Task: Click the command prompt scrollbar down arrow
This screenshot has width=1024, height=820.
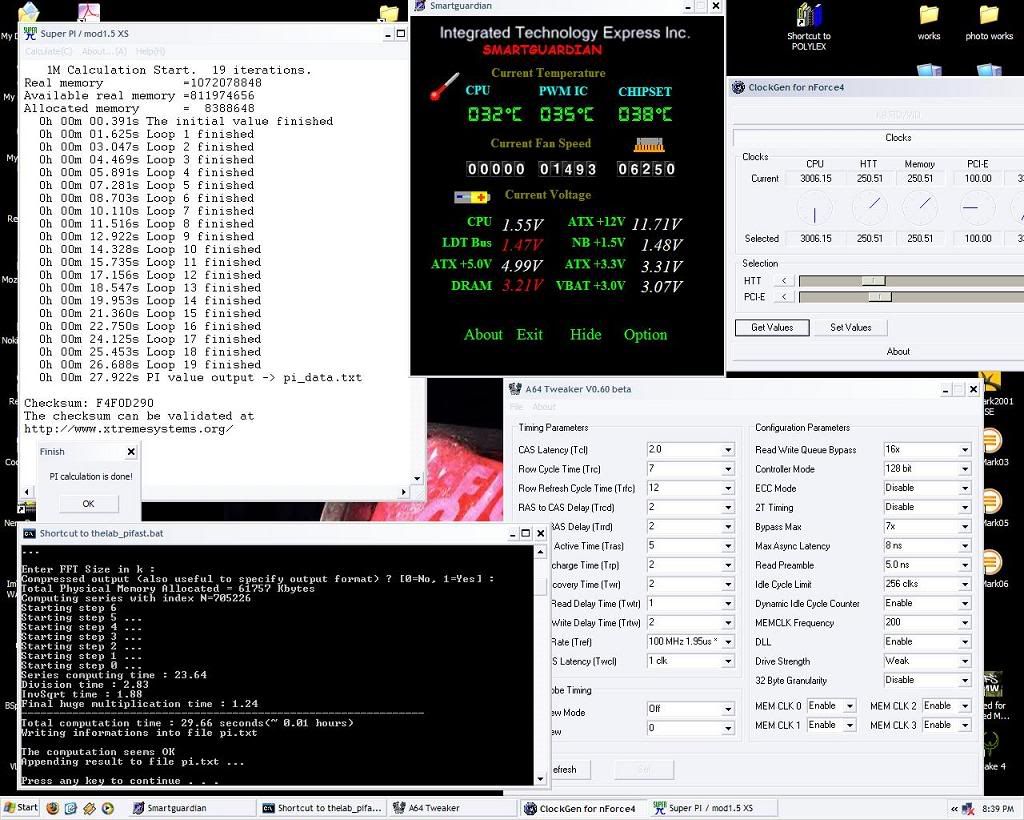Action: tap(540, 778)
